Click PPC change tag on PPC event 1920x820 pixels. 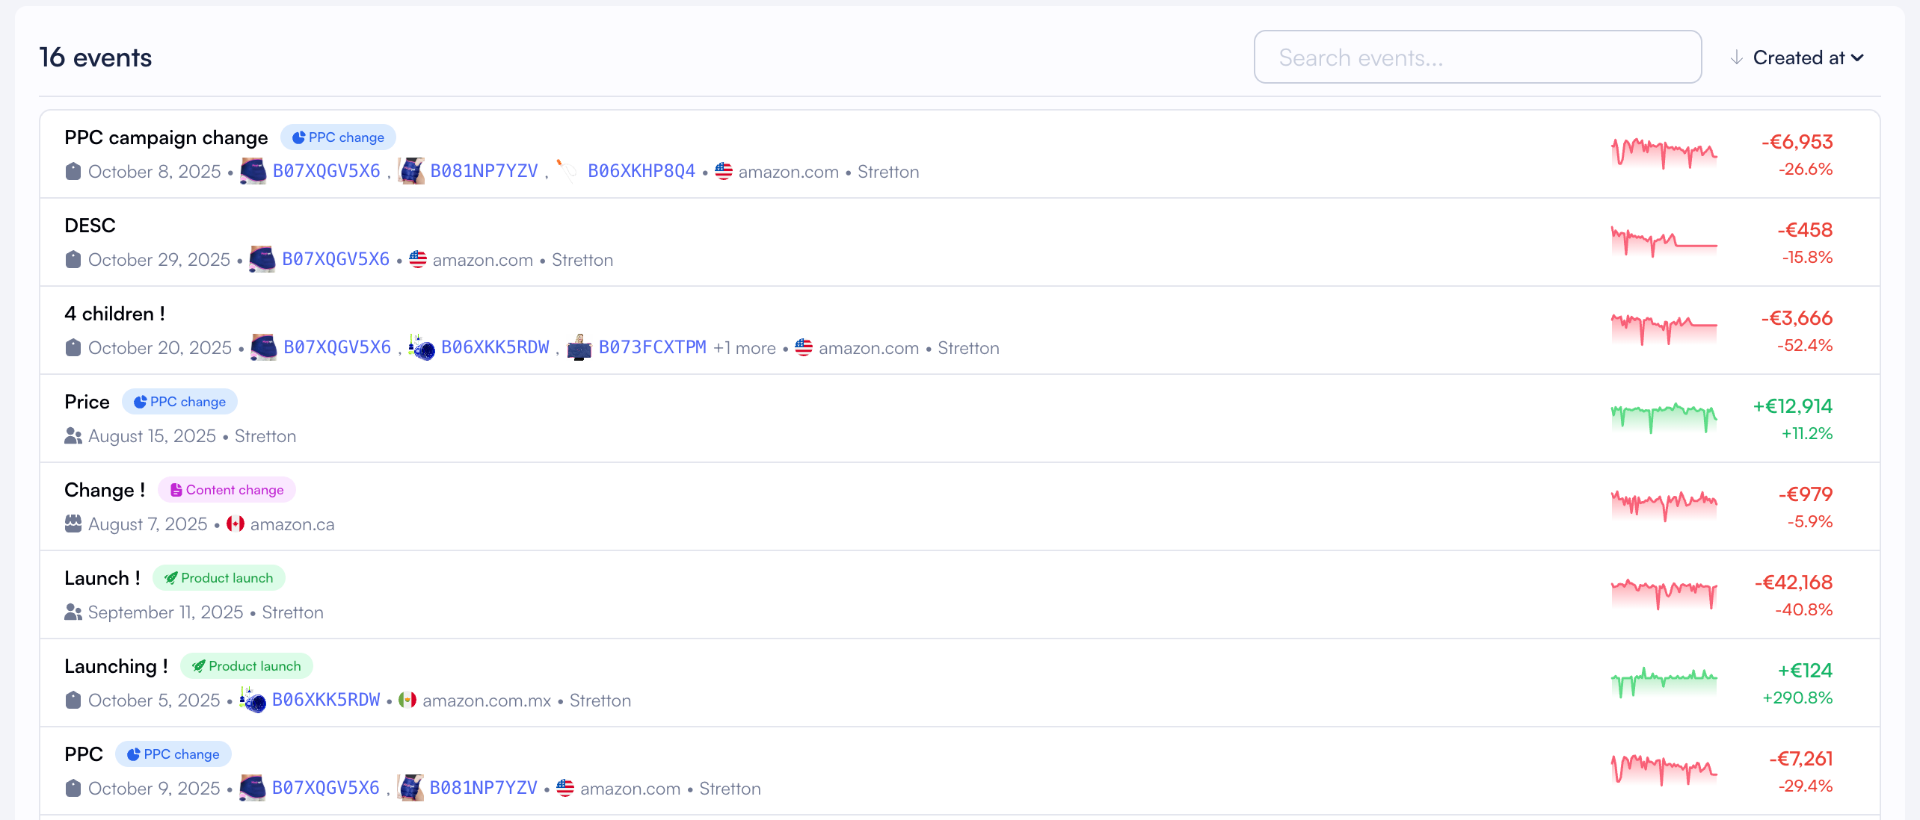174,754
